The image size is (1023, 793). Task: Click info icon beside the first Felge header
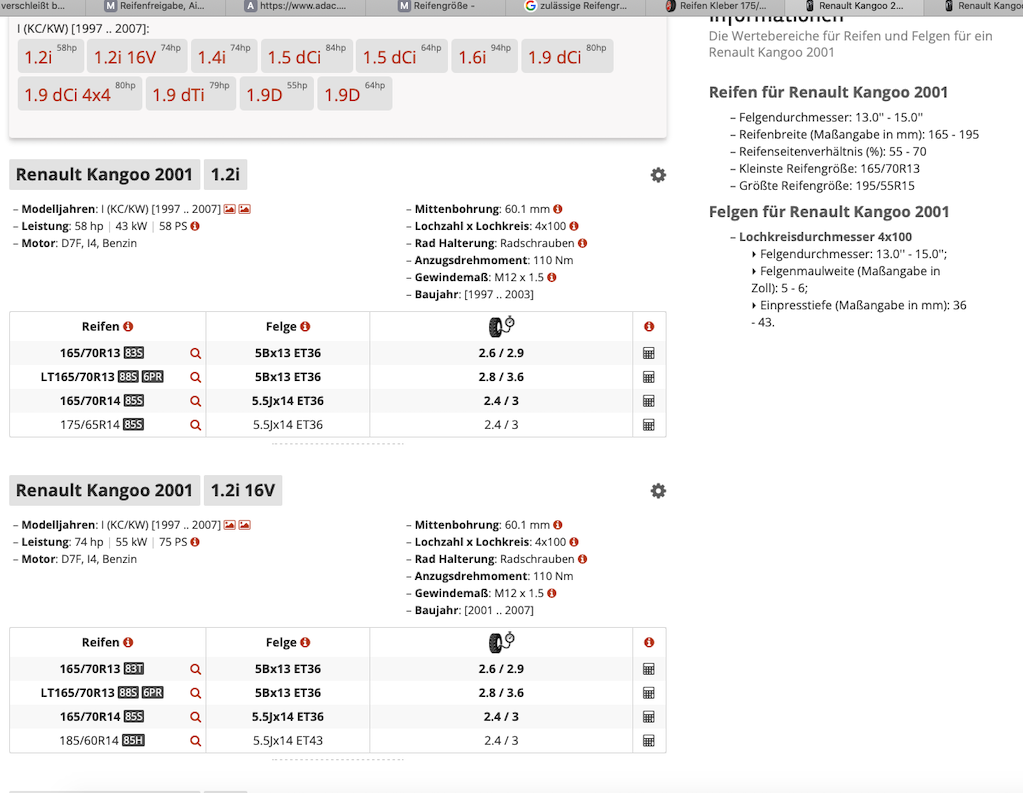click(305, 327)
